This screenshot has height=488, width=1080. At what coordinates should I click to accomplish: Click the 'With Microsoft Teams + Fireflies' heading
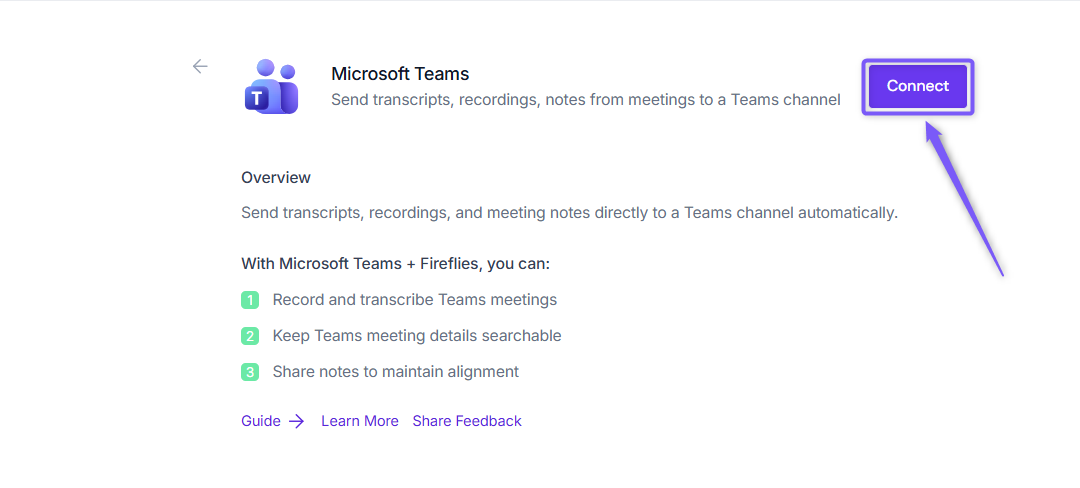(395, 264)
